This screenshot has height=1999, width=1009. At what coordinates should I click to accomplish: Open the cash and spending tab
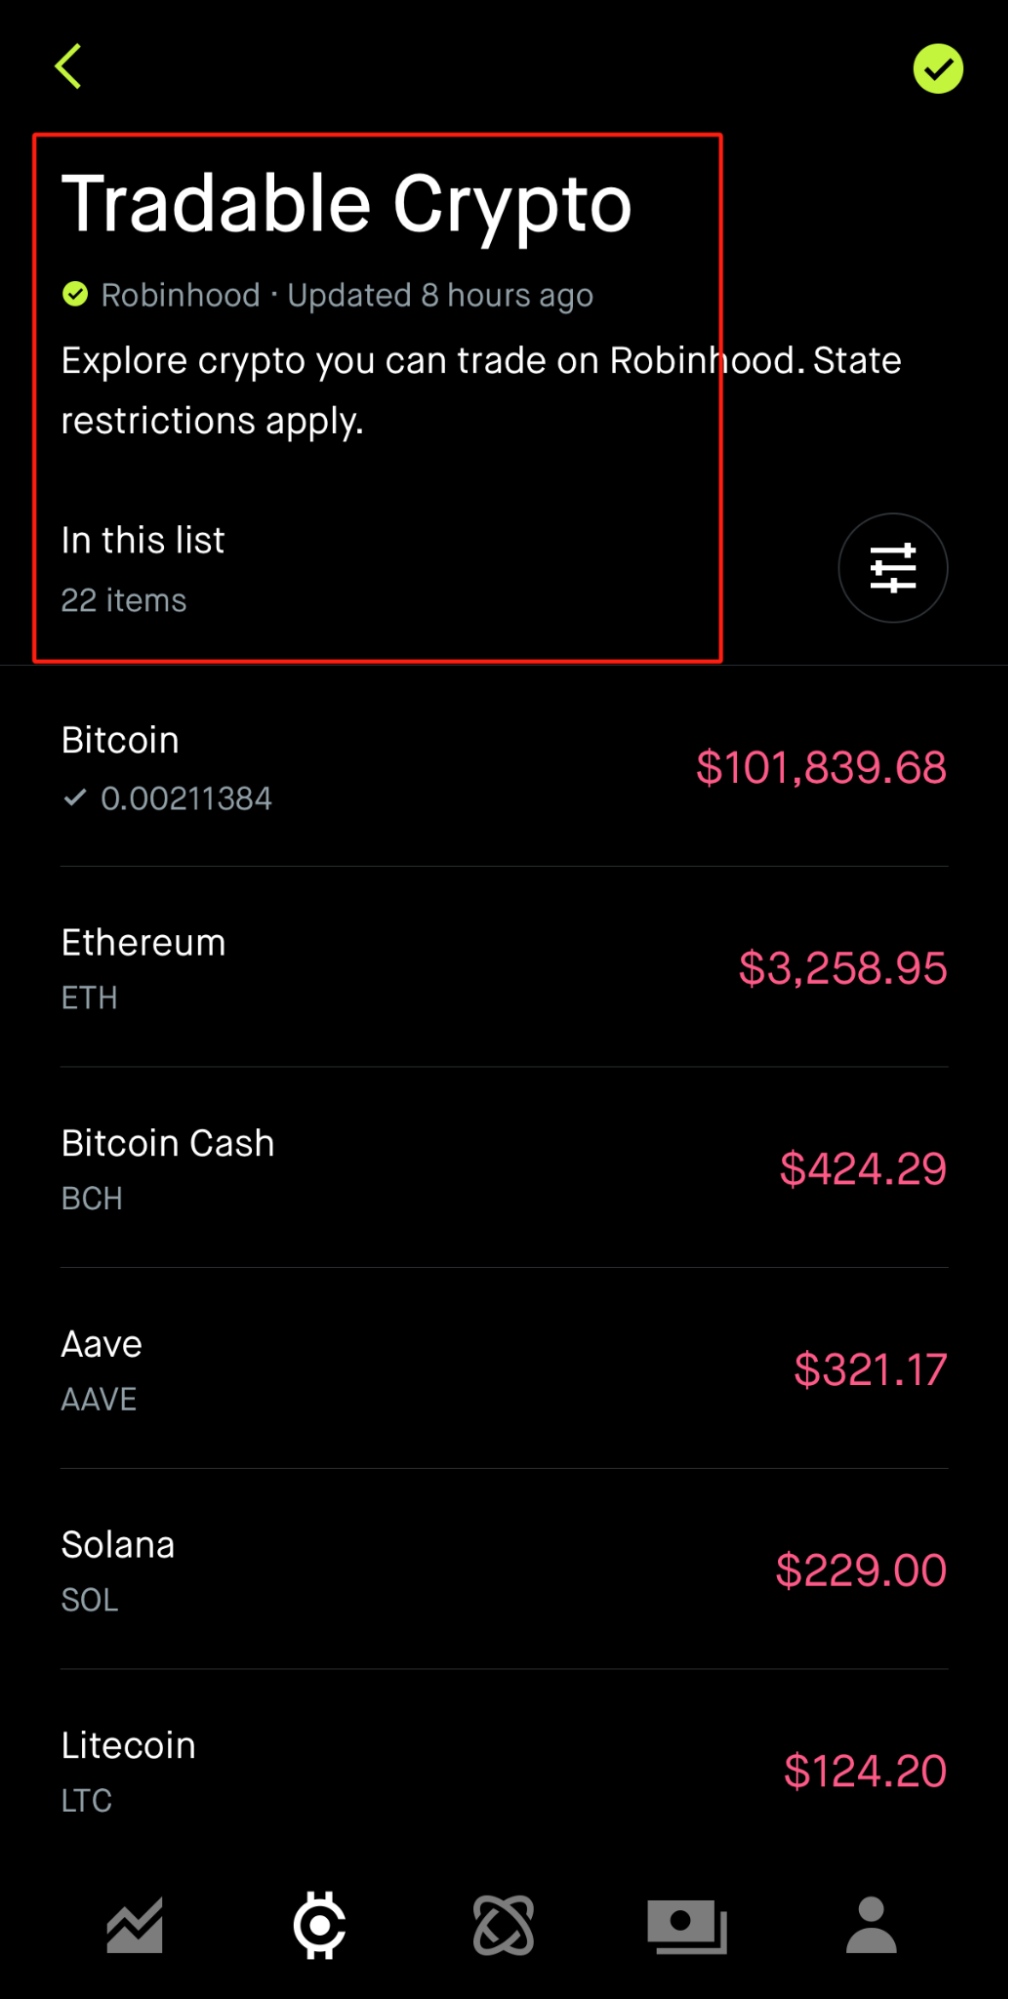click(x=687, y=1926)
